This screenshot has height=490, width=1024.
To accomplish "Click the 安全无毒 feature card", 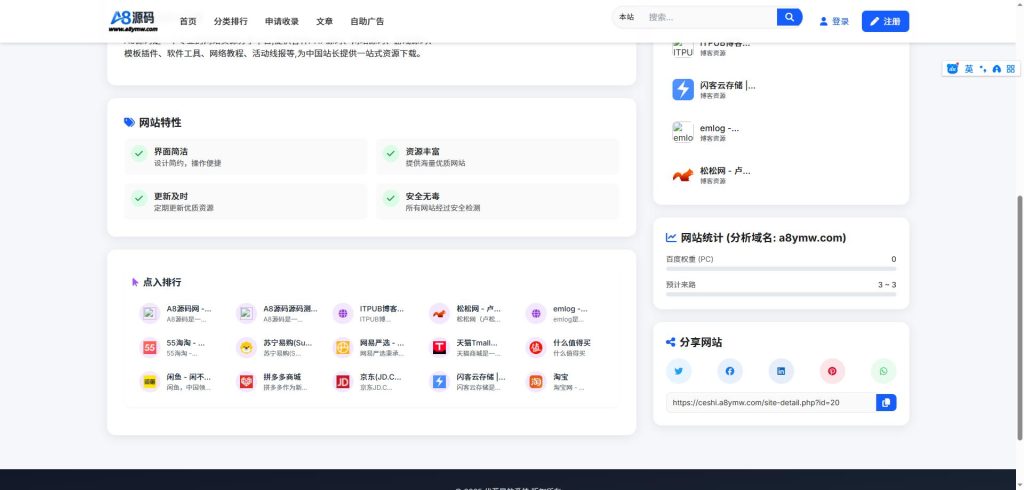I will 497,202.
